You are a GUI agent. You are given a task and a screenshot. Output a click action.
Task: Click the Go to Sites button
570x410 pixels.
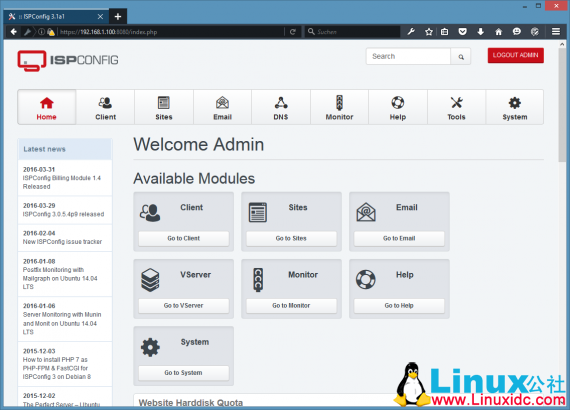coord(291,238)
